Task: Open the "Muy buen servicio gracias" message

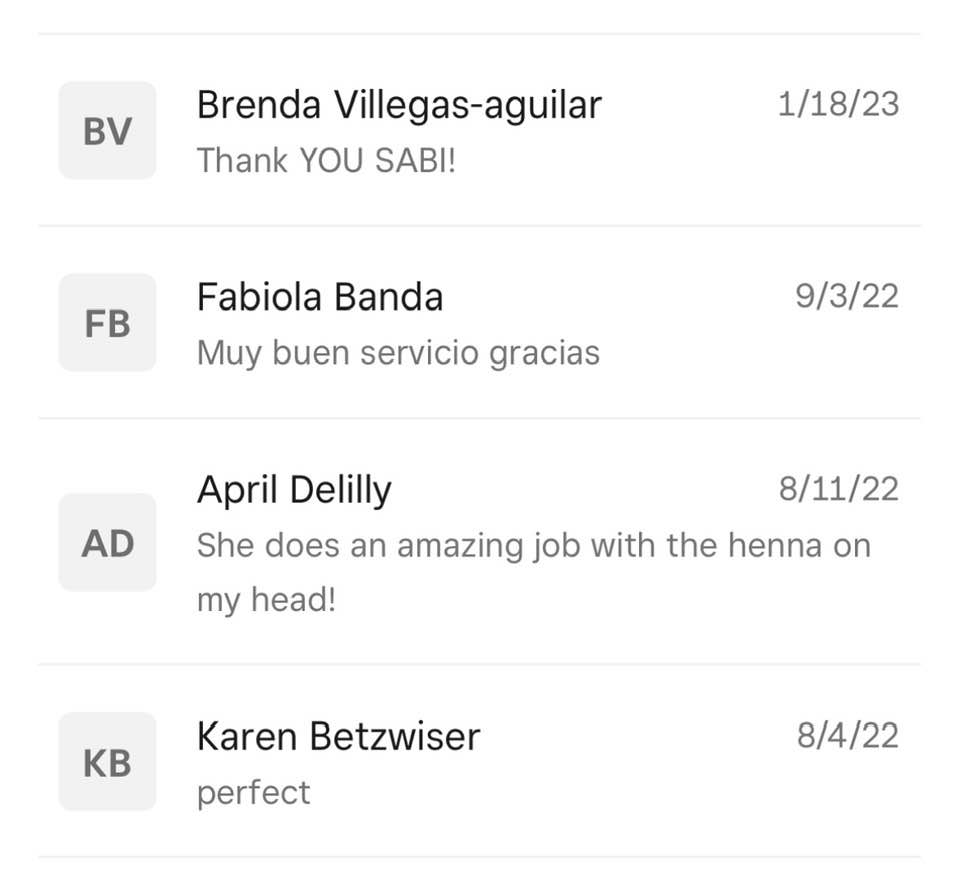Action: [398, 353]
